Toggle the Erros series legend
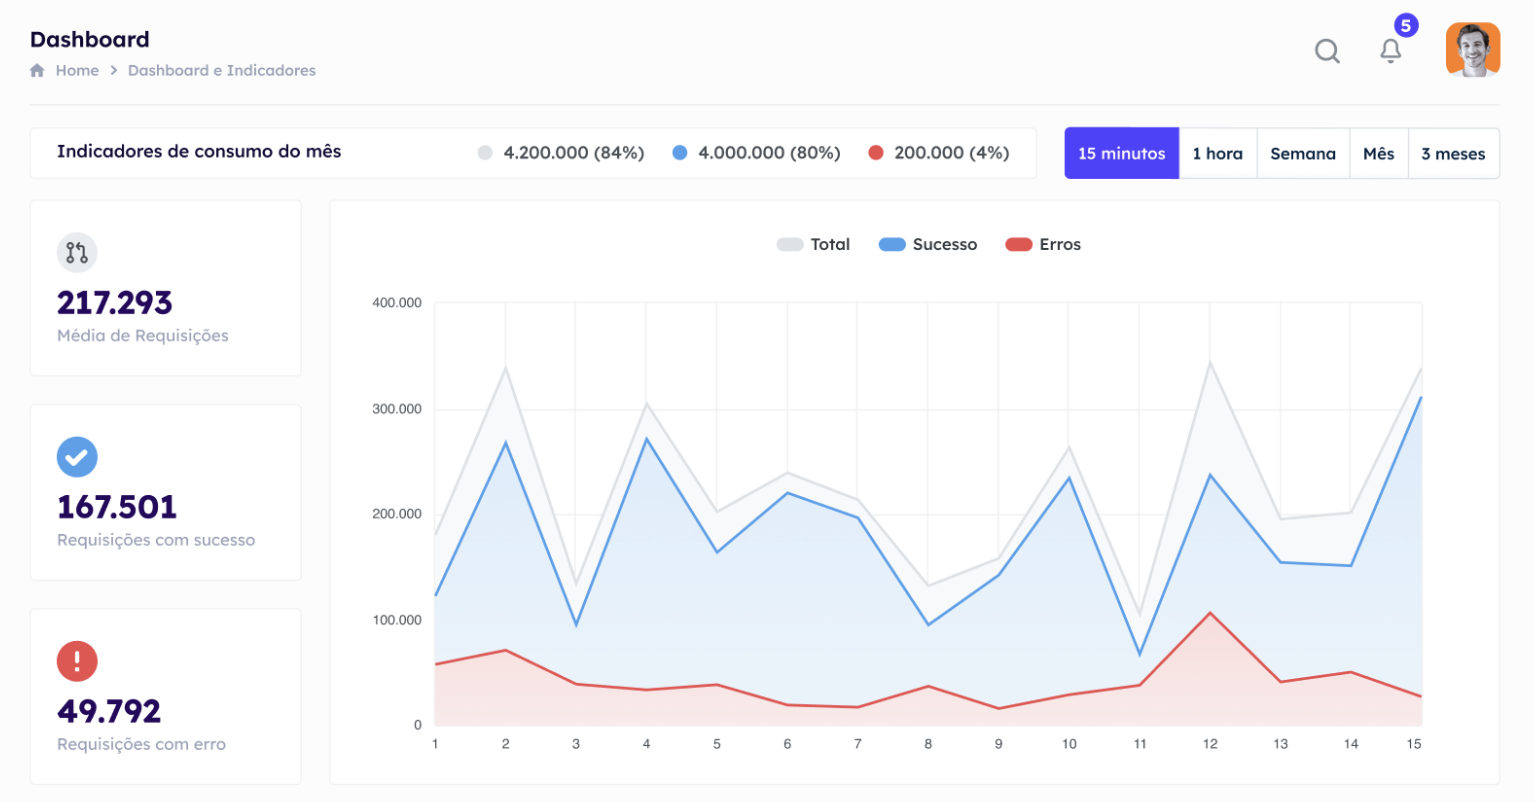 (1043, 244)
